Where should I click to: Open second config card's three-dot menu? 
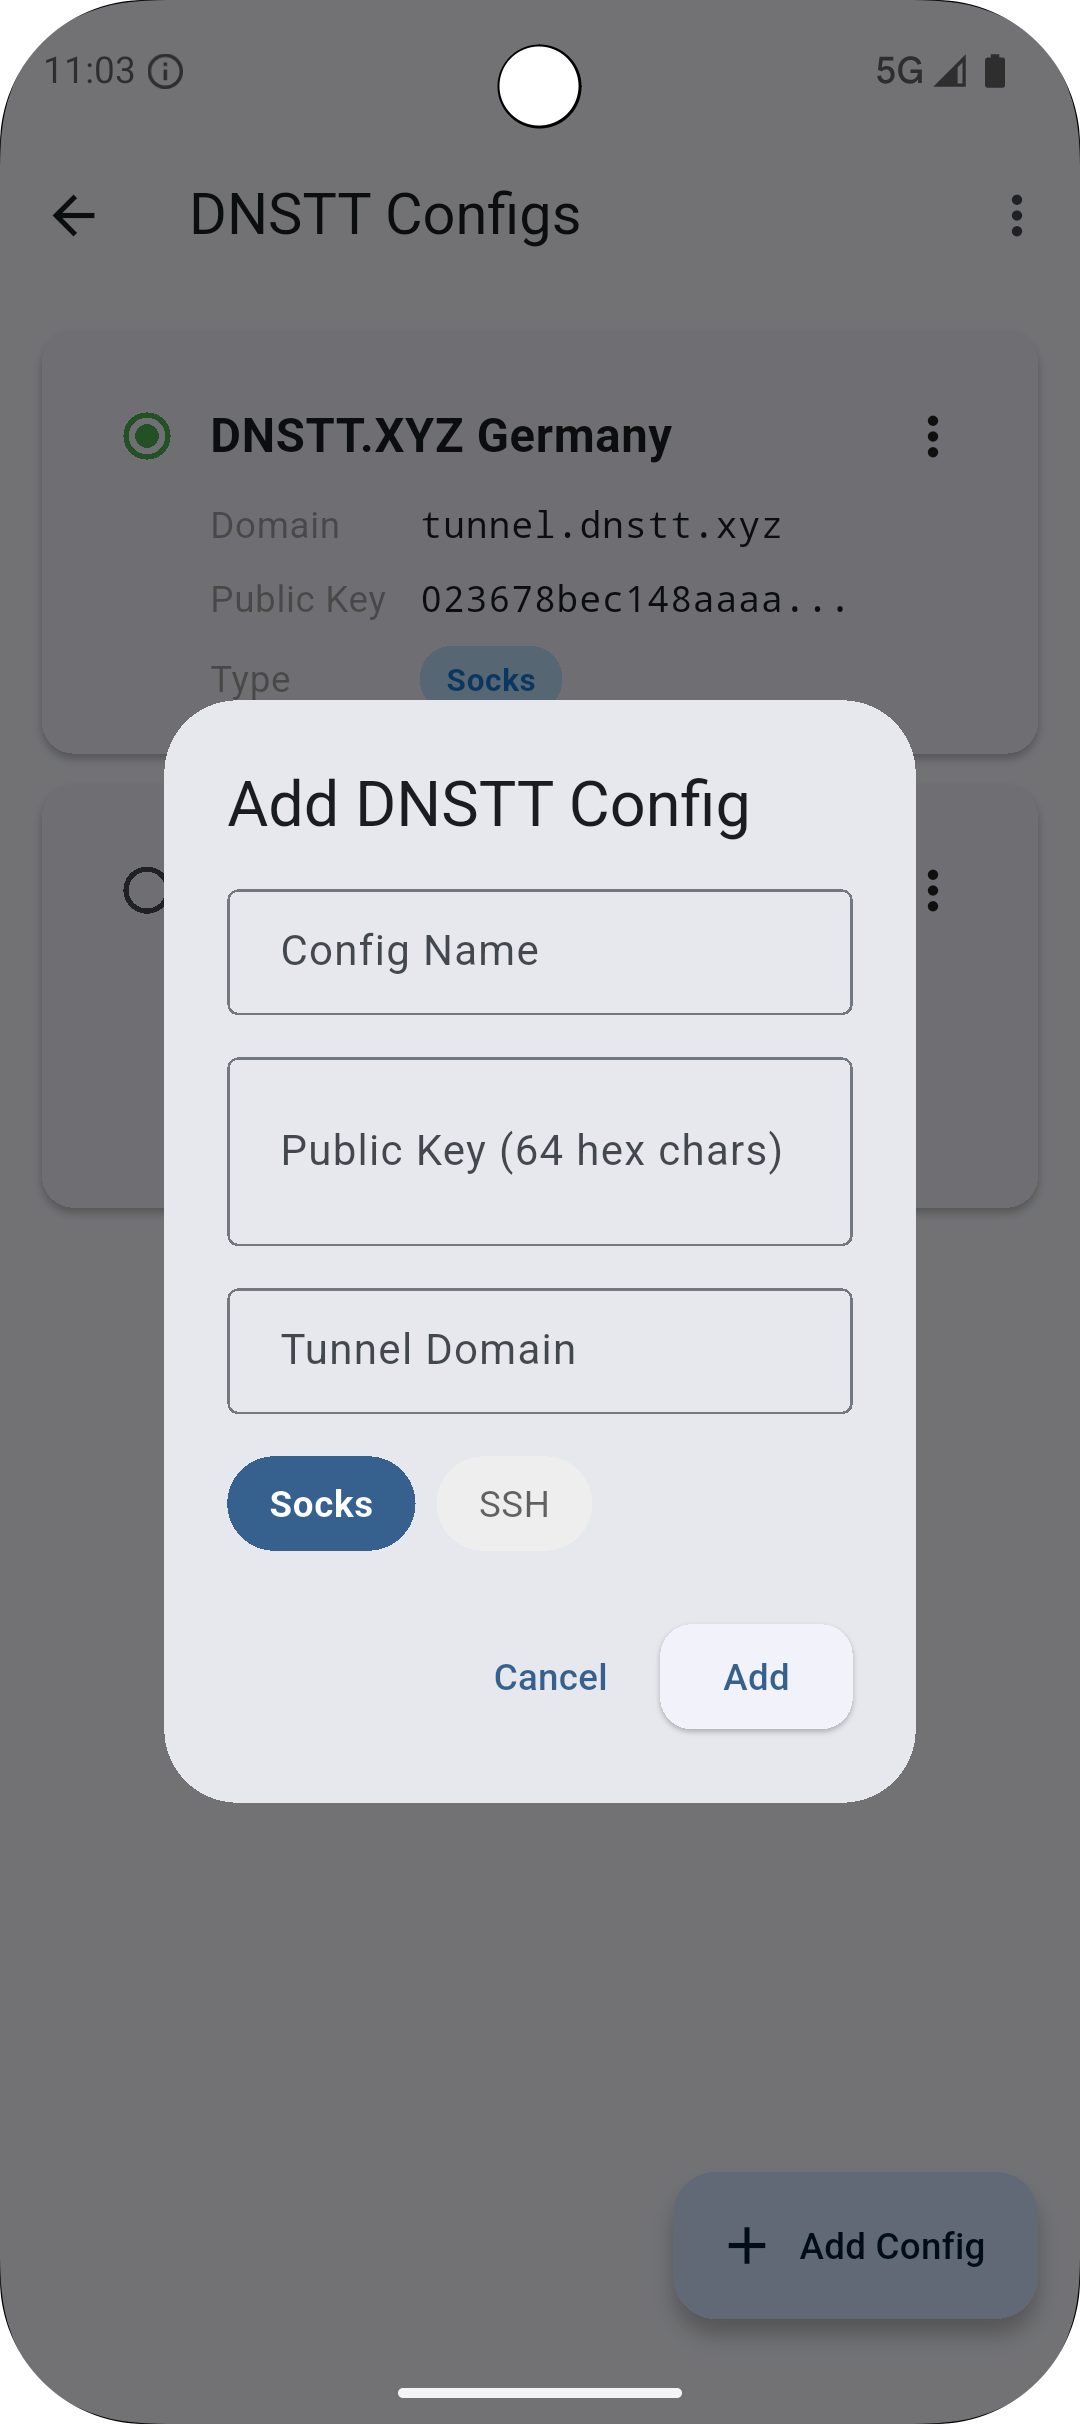(x=933, y=890)
